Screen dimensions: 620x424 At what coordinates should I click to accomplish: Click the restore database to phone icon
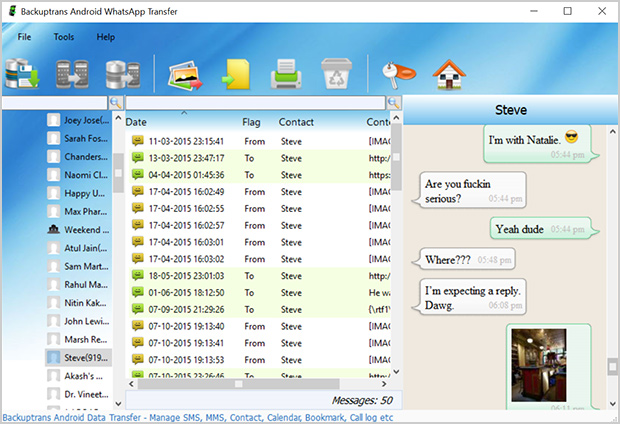pyautogui.click(x=123, y=74)
